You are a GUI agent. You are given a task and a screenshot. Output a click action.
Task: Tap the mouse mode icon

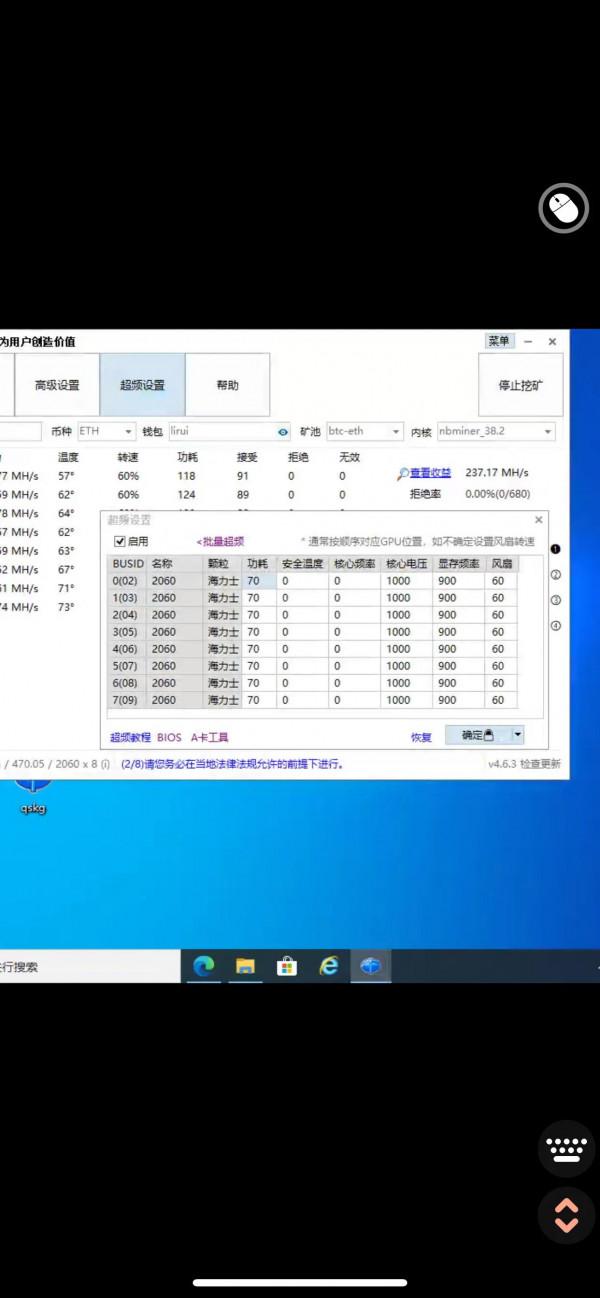(563, 208)
